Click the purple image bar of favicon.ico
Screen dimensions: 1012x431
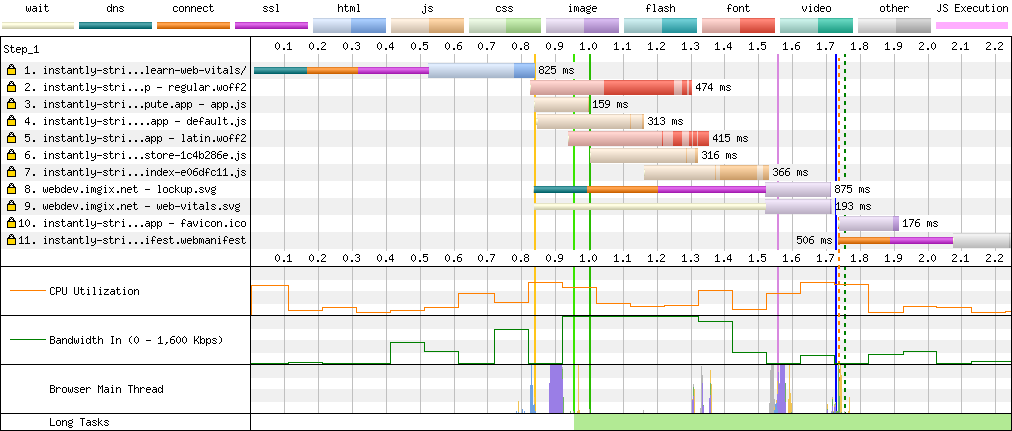[869, 223]
